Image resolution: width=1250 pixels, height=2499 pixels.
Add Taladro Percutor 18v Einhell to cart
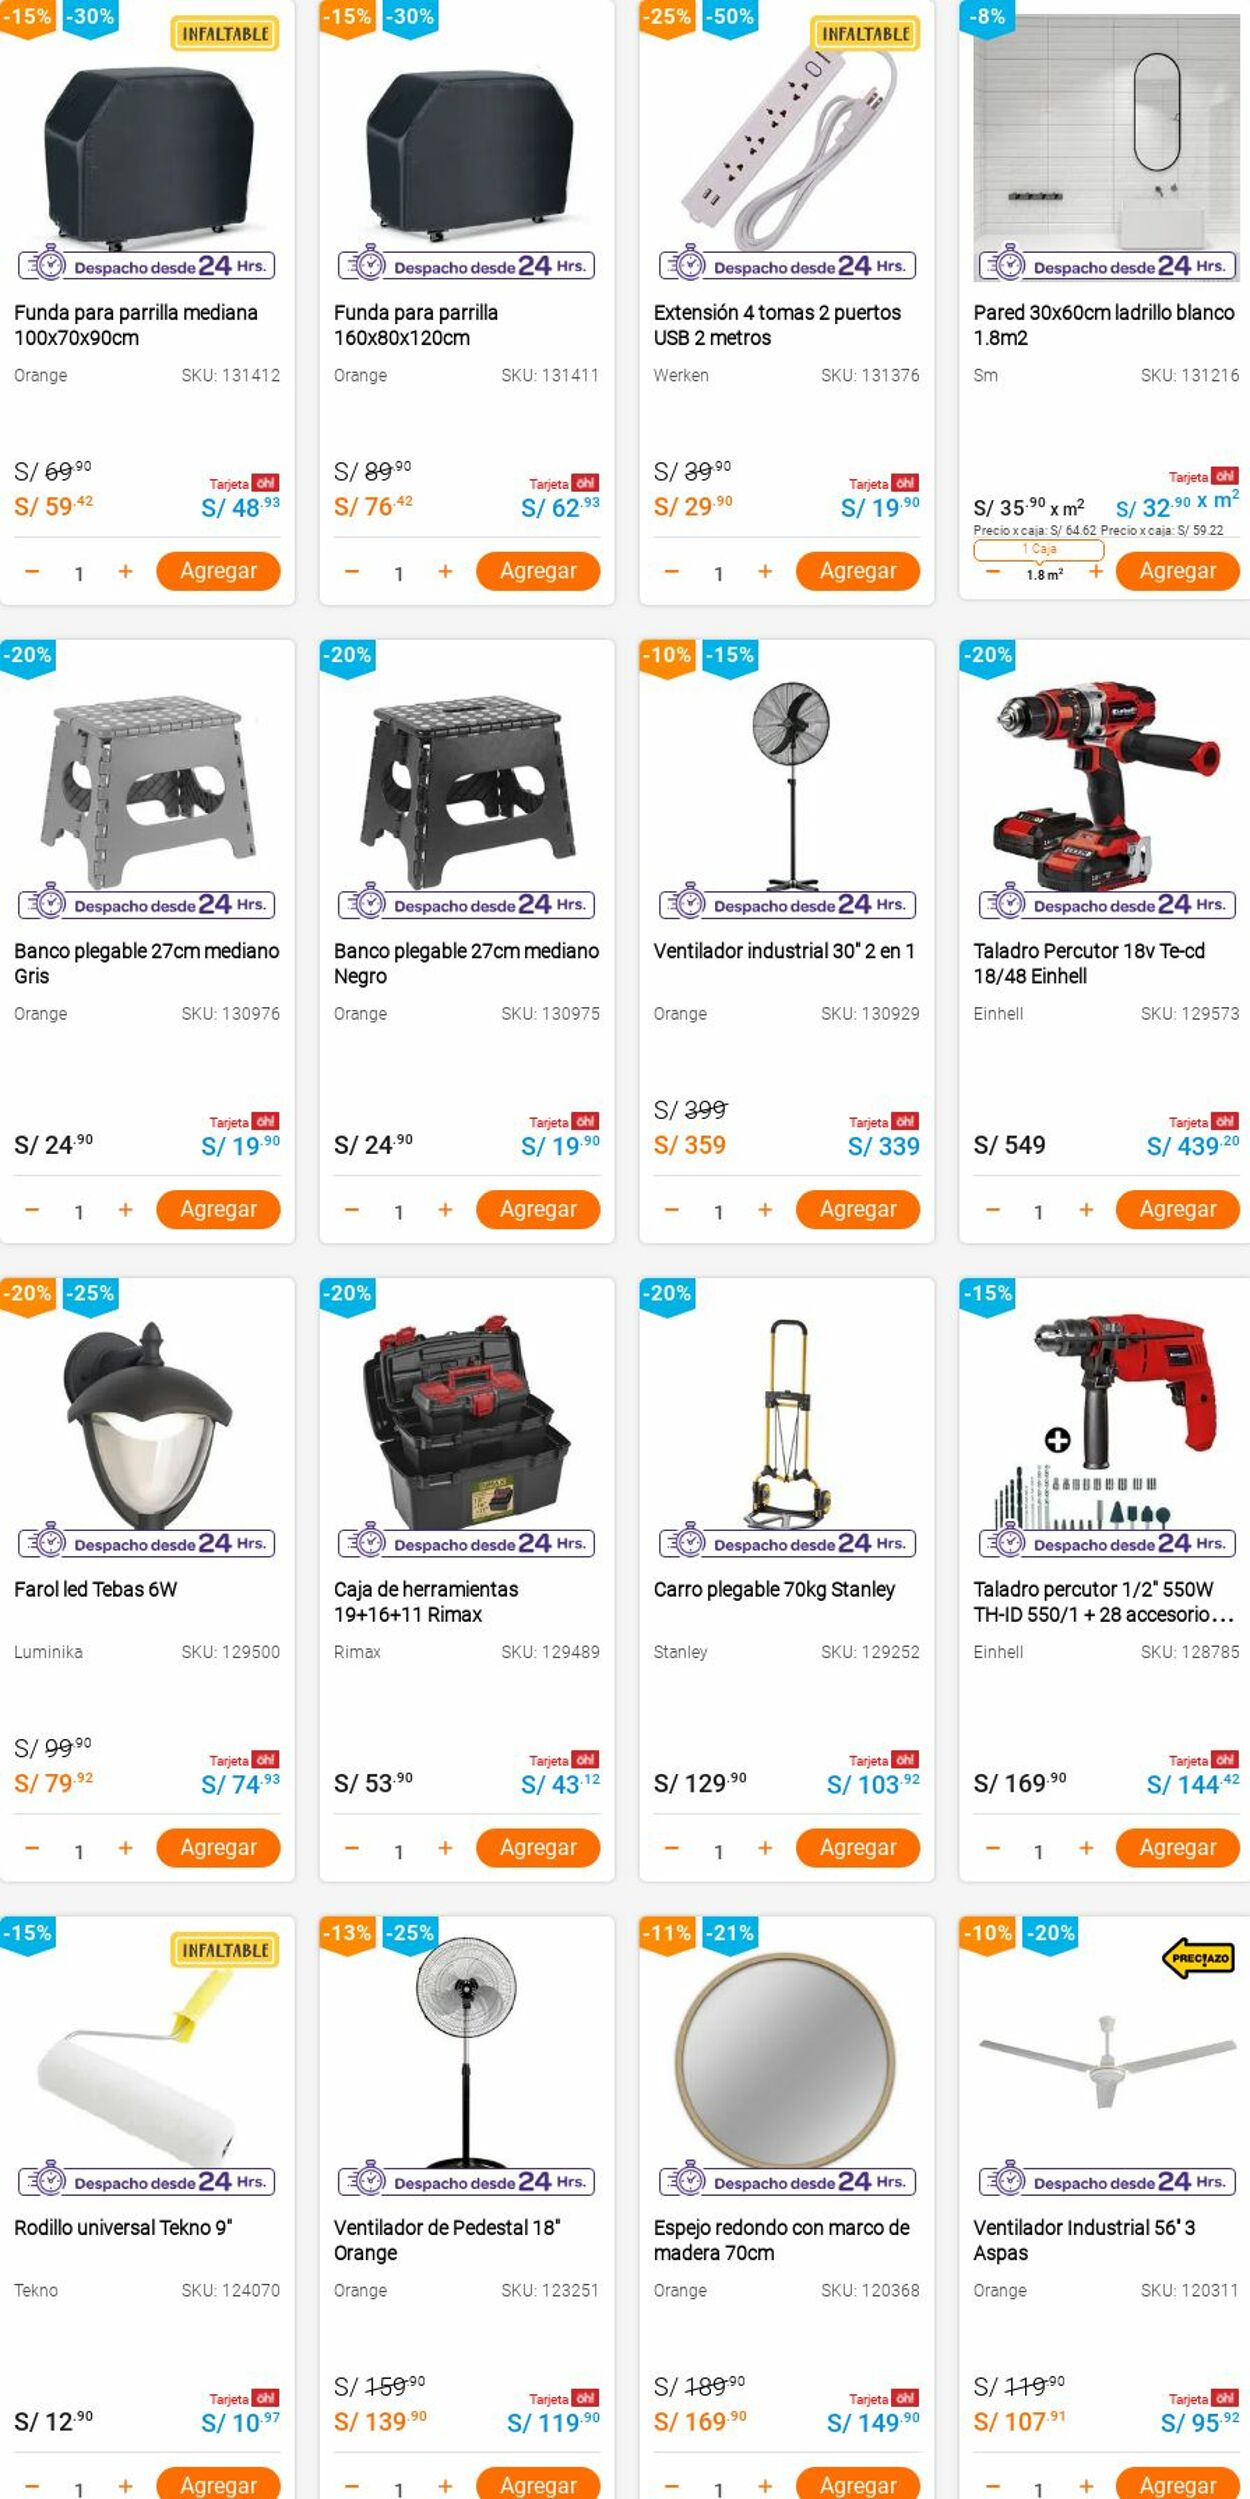1177,1209
